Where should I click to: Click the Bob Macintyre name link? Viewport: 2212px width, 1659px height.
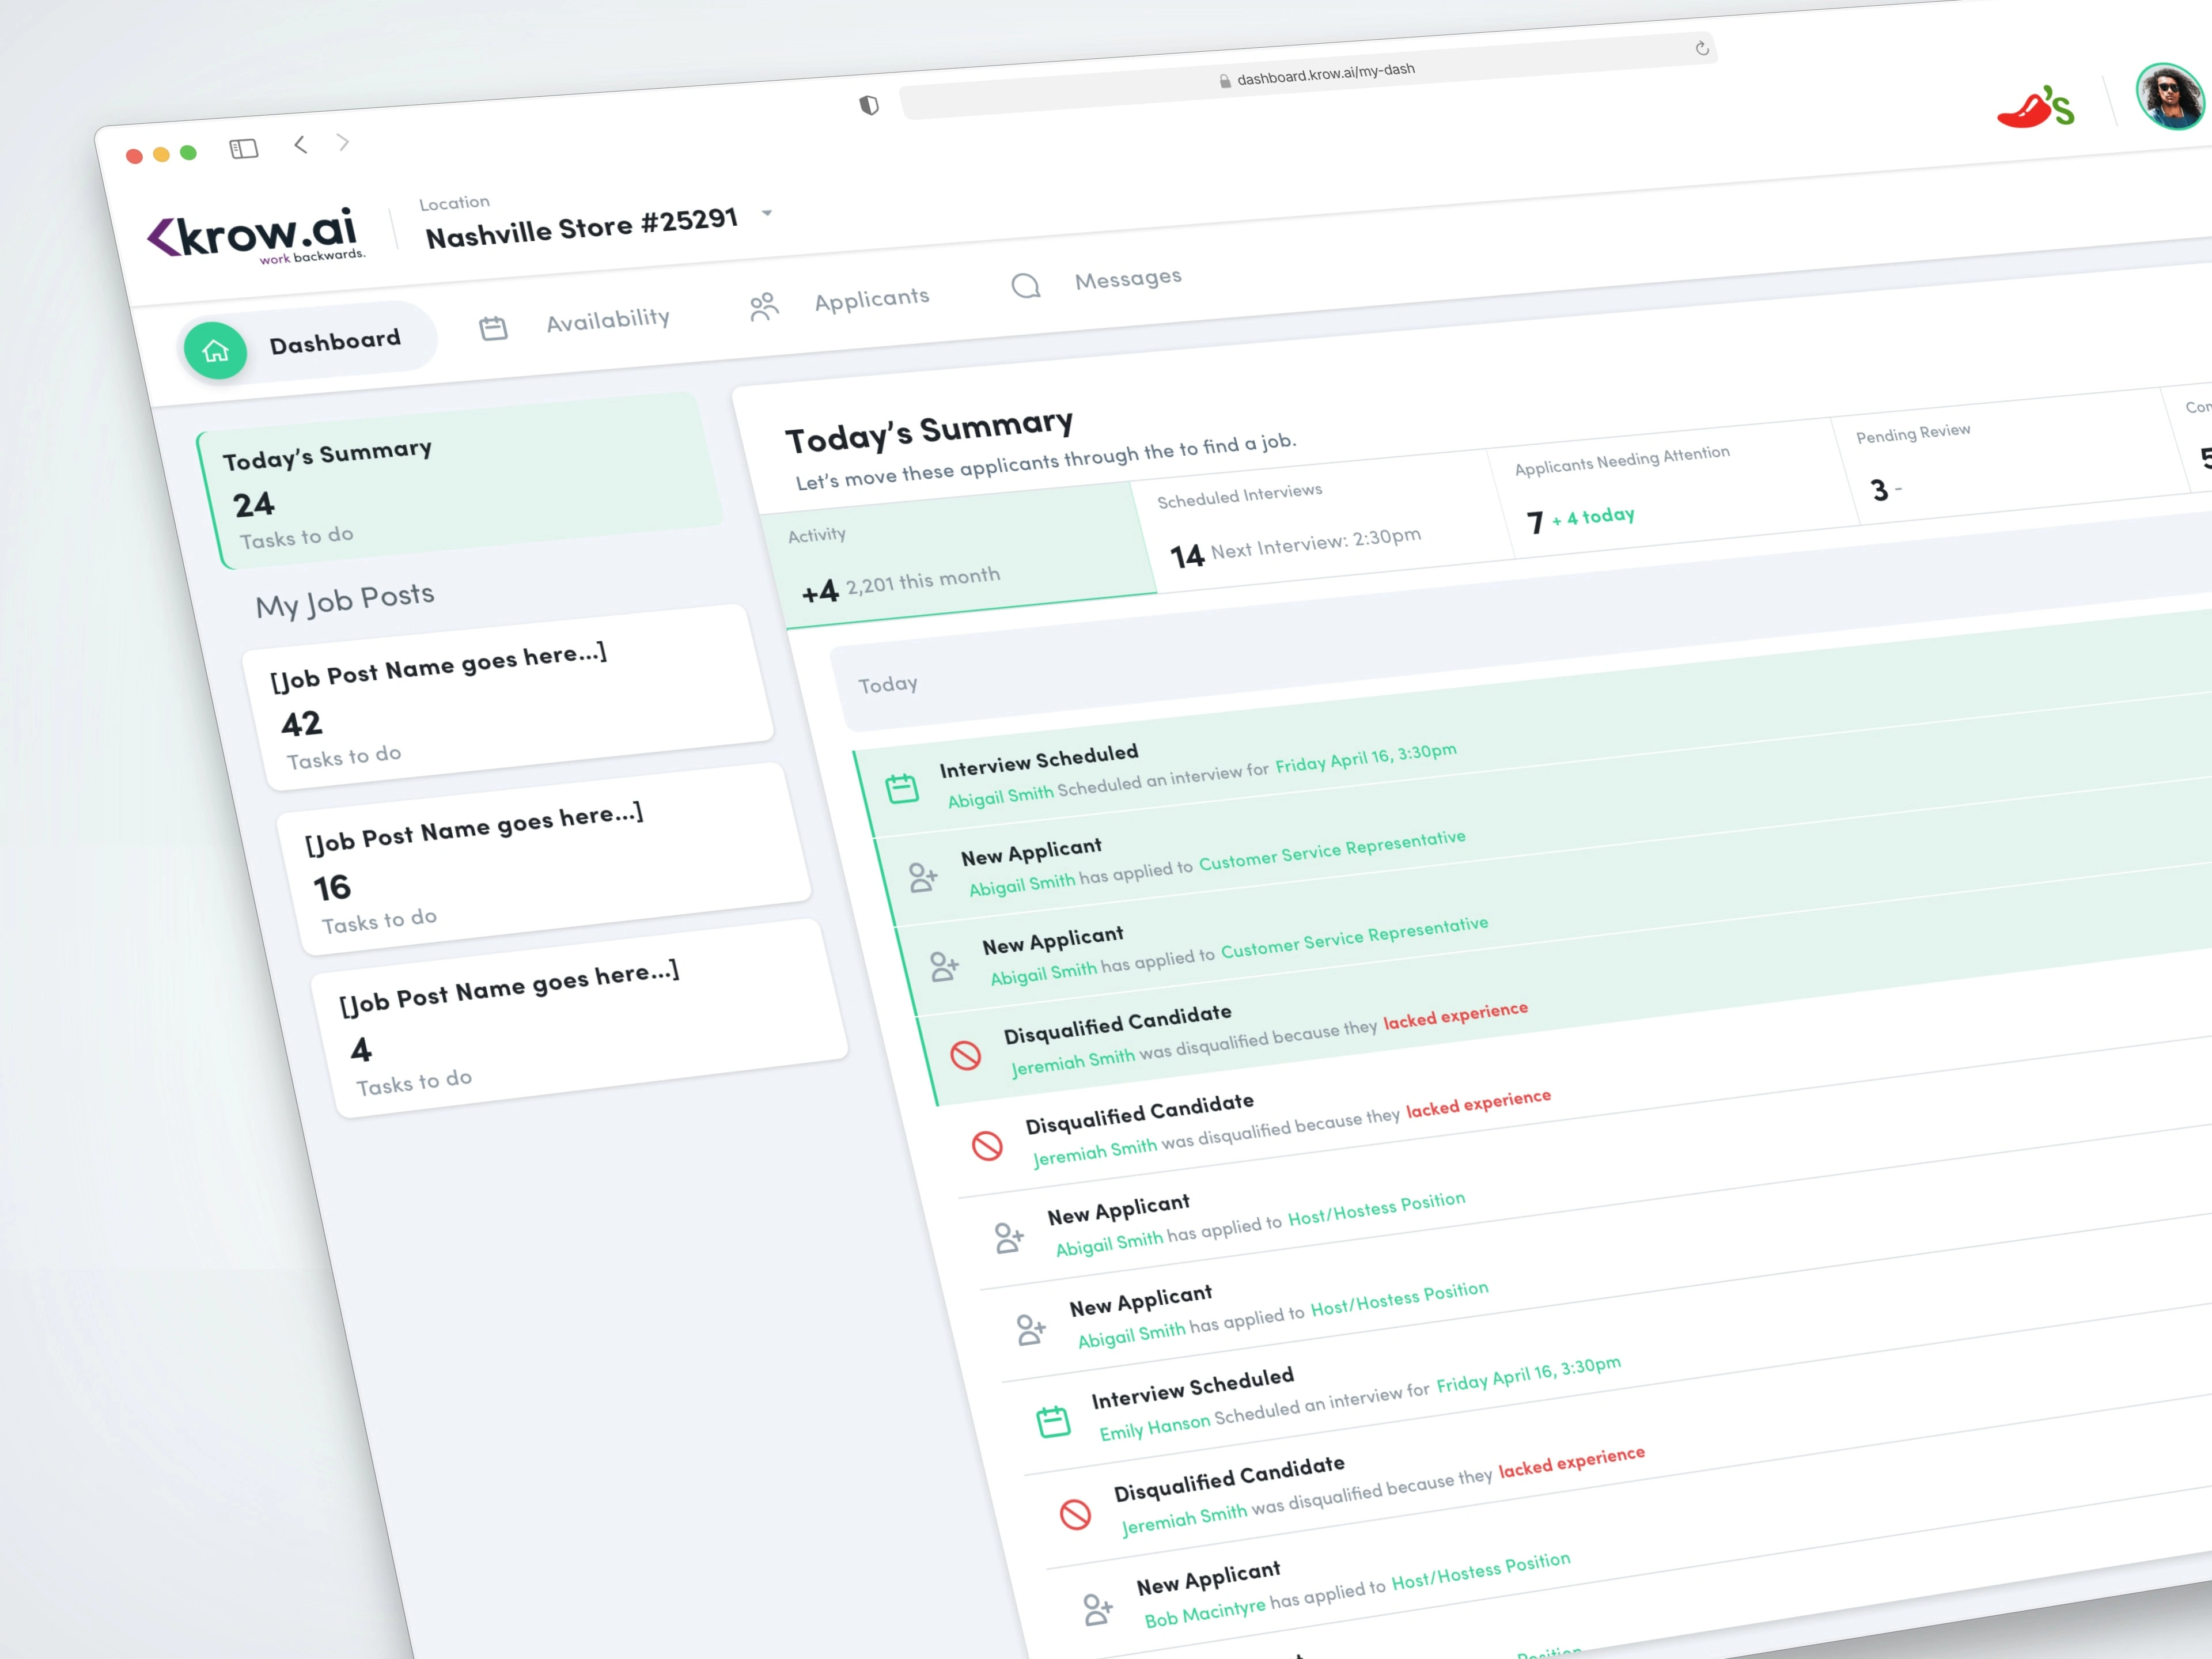click(x=1204, y=1613)
